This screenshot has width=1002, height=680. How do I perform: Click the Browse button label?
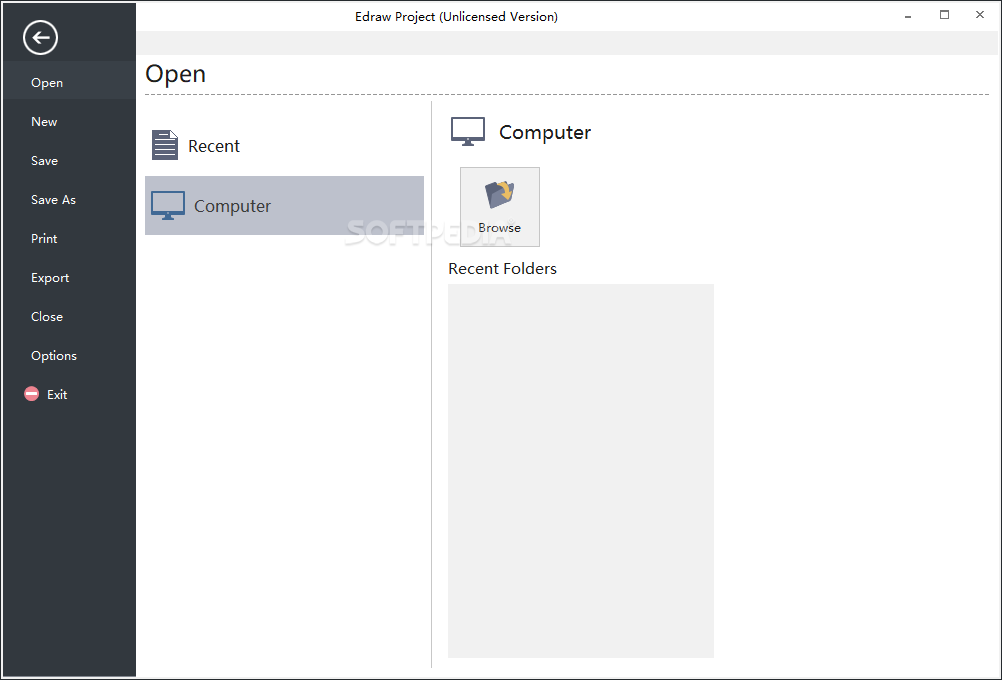point(500,228)
